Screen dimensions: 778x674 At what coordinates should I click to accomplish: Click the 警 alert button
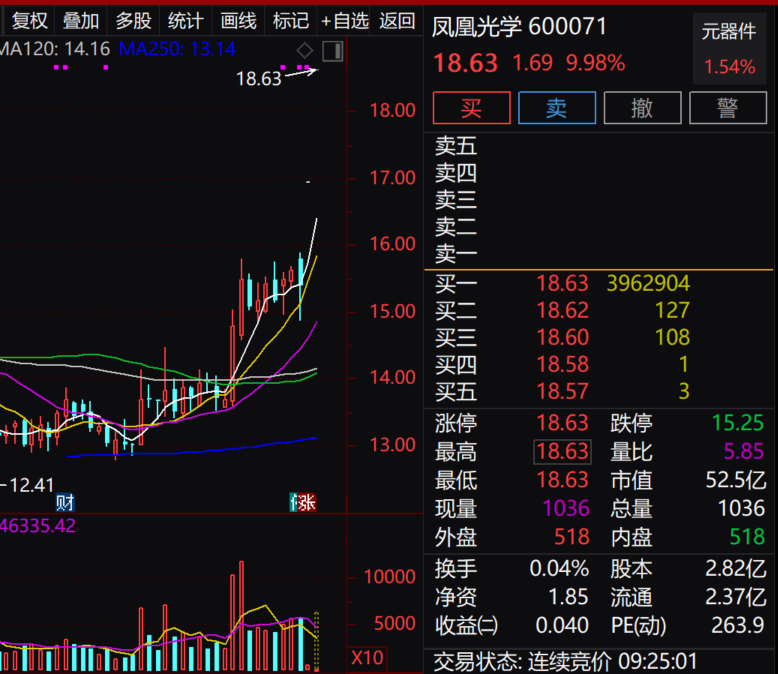point(728,108)
